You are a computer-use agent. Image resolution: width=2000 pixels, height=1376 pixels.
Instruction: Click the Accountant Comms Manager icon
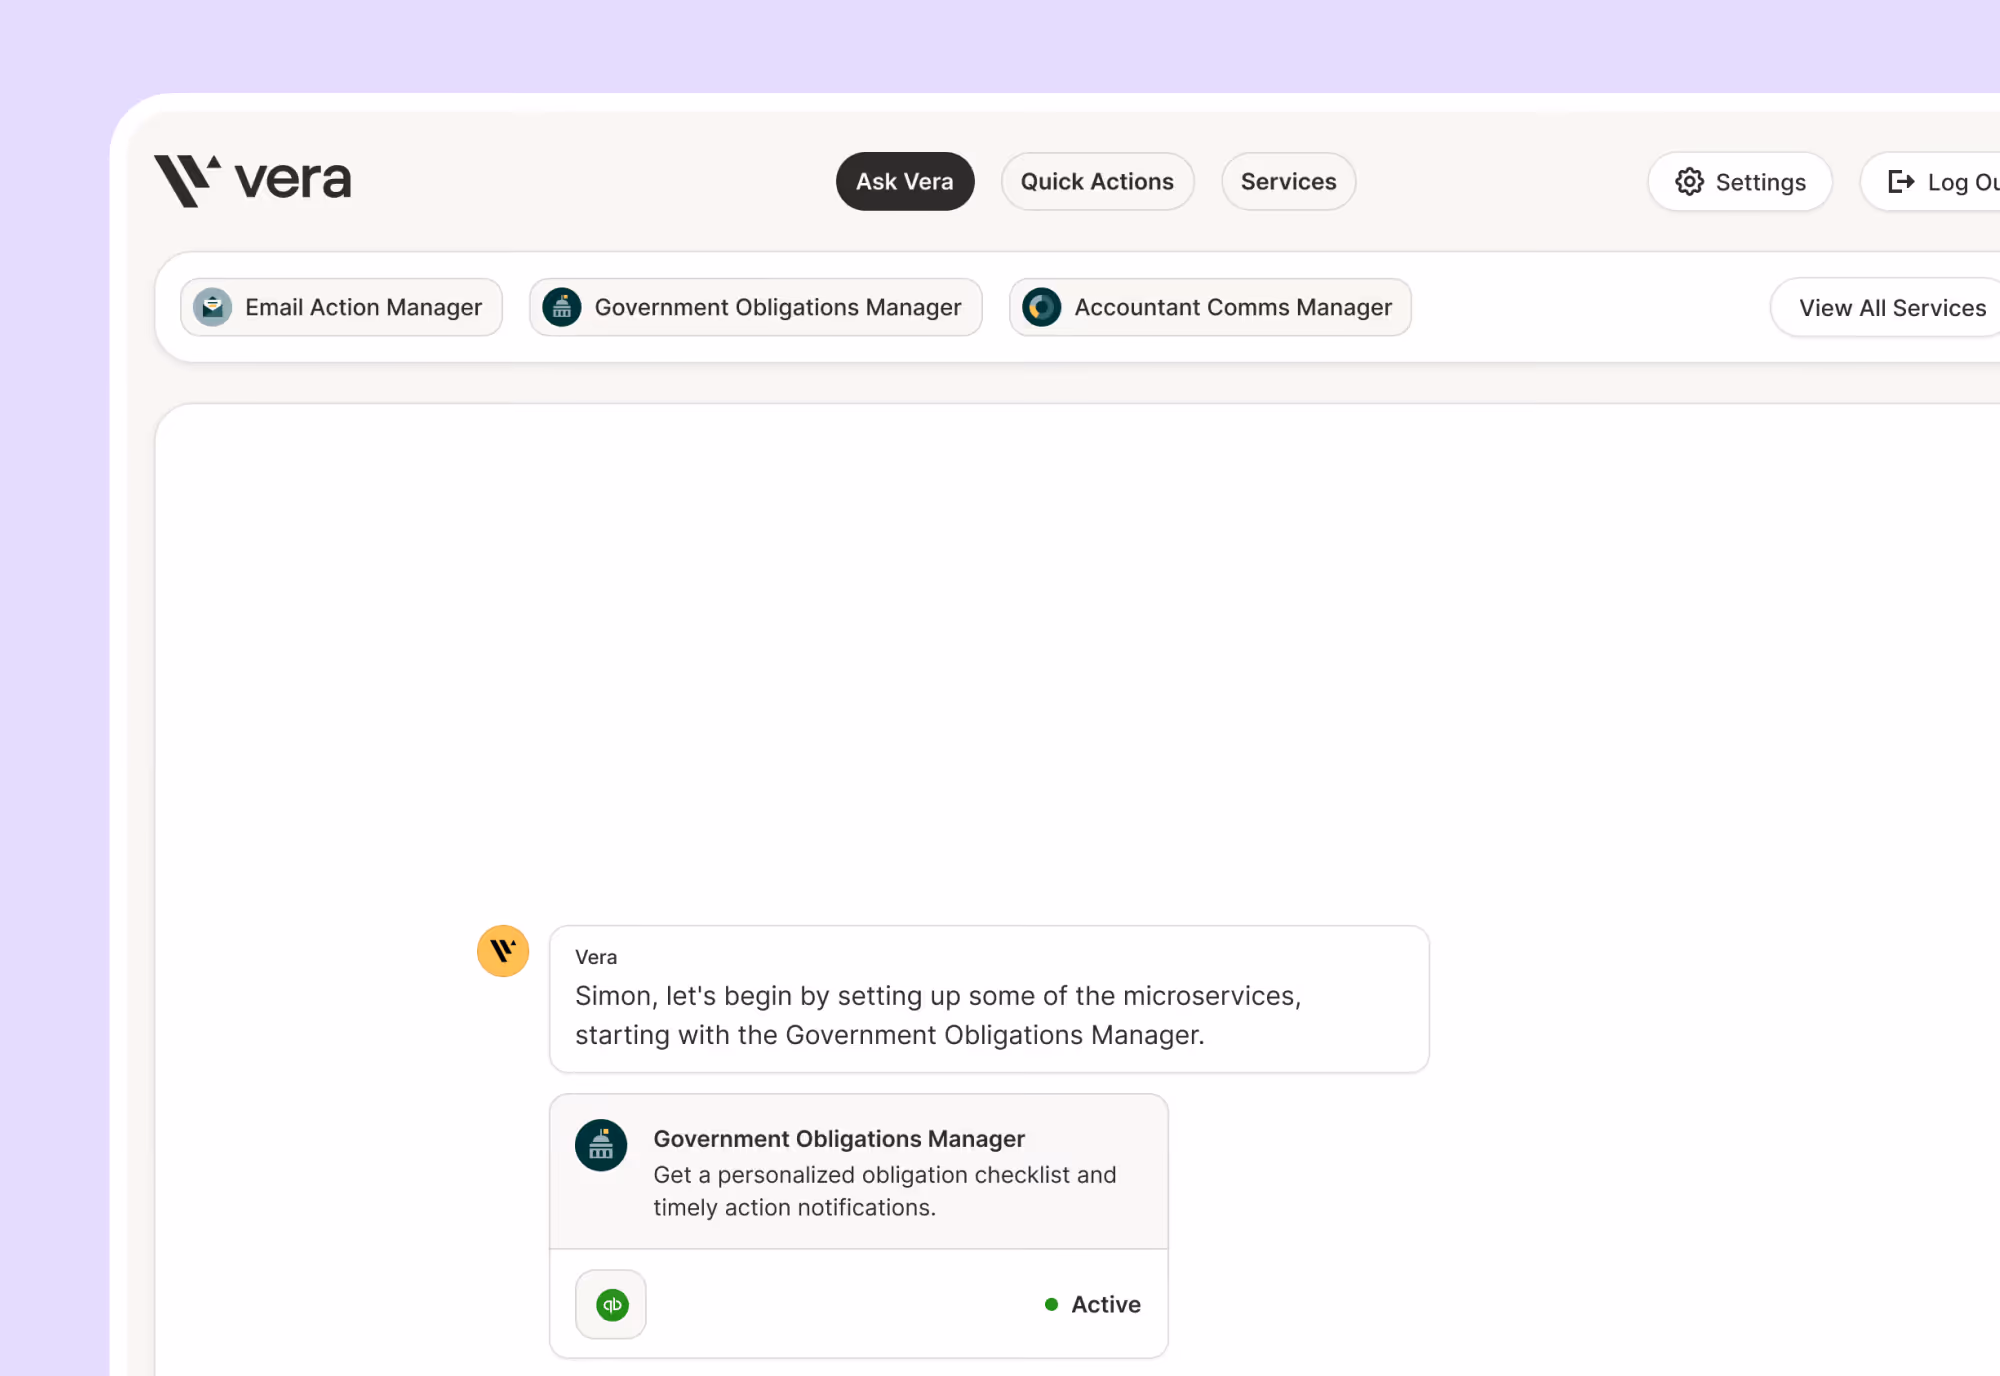(x=1042, y=307)
